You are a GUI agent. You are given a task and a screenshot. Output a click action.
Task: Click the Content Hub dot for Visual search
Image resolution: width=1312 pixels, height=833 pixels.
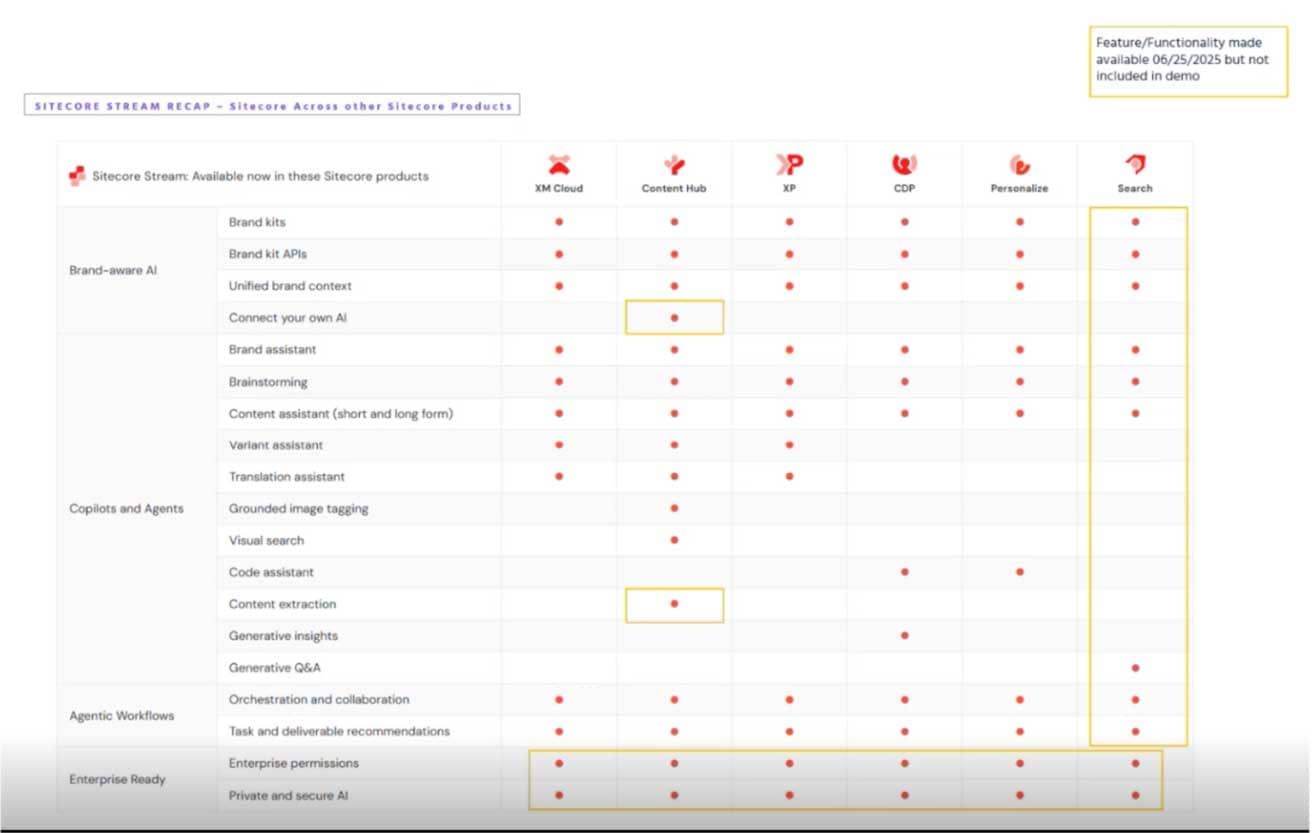point(674,540)
